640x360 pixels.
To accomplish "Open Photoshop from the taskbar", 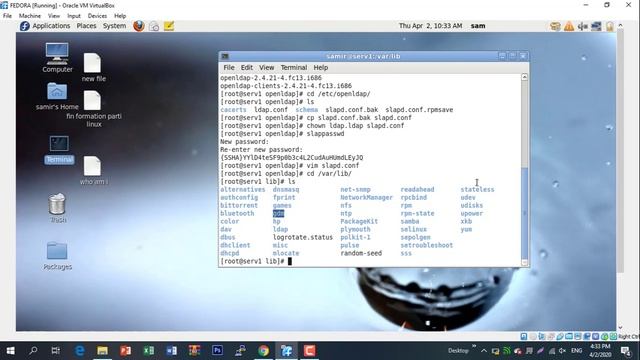I will 217,351.
